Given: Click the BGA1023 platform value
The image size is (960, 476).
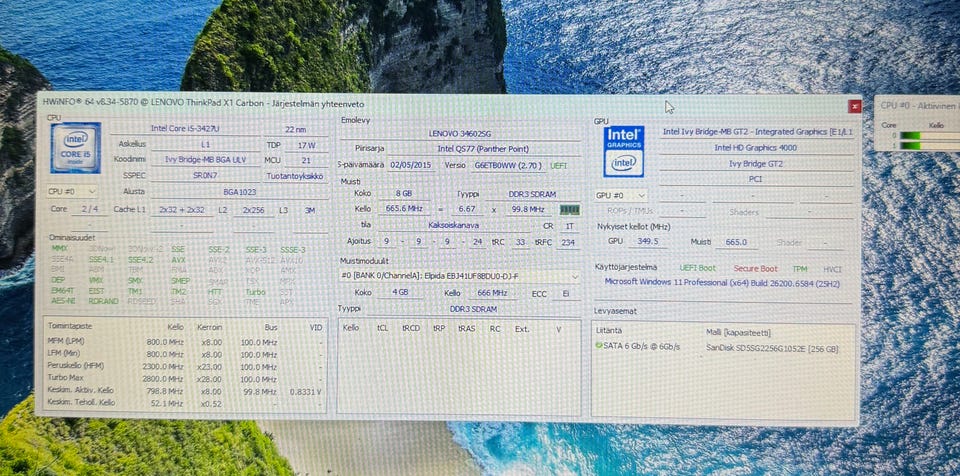Looking at the screenshot, I should pos(240,191).
